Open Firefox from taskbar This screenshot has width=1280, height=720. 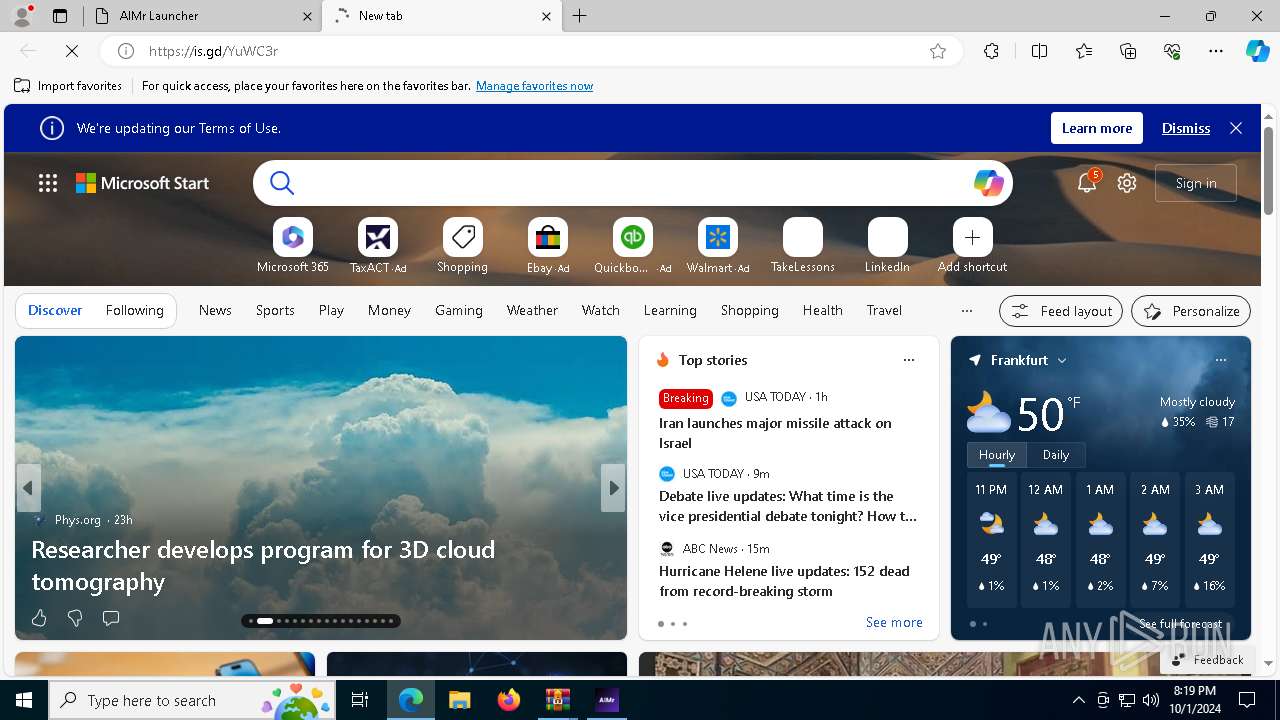508,700
